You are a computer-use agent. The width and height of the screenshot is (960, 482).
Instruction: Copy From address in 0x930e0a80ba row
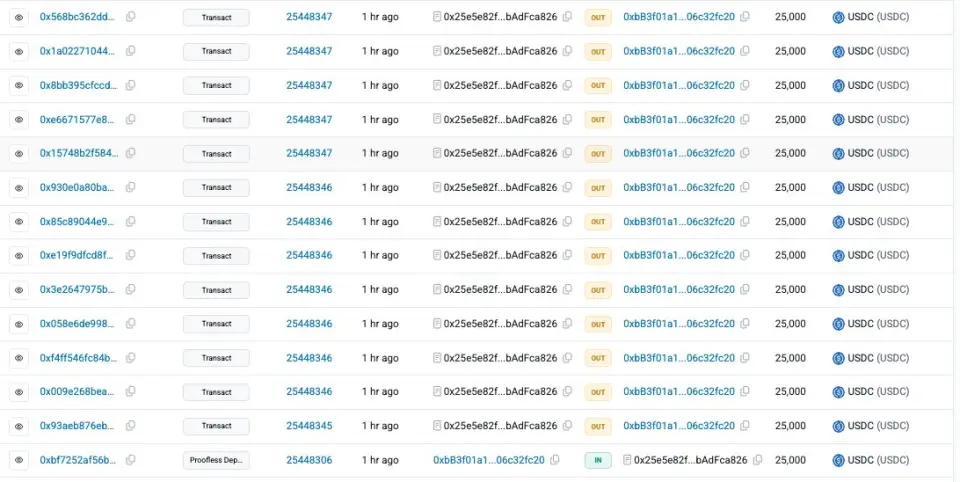click(568, 187)
